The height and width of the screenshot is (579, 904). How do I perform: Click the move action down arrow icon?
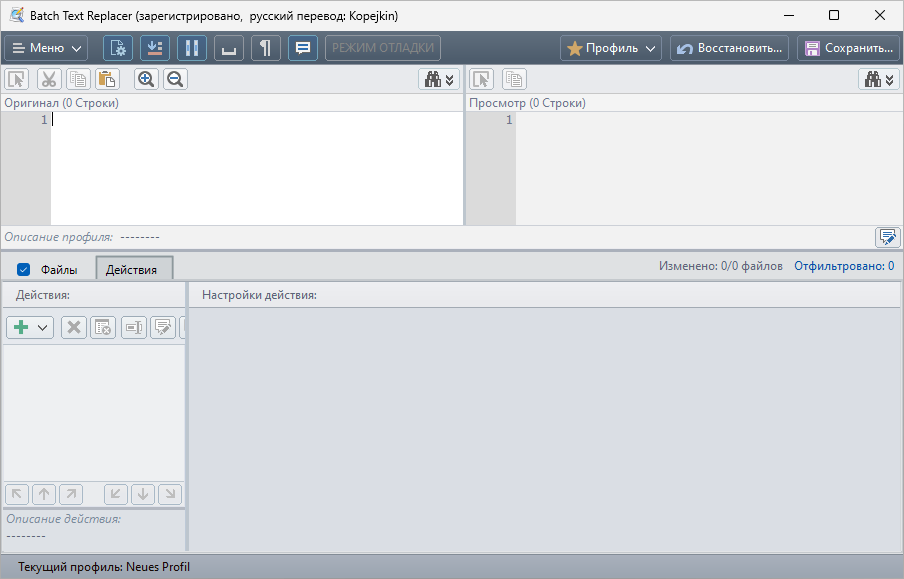point(143,493)
